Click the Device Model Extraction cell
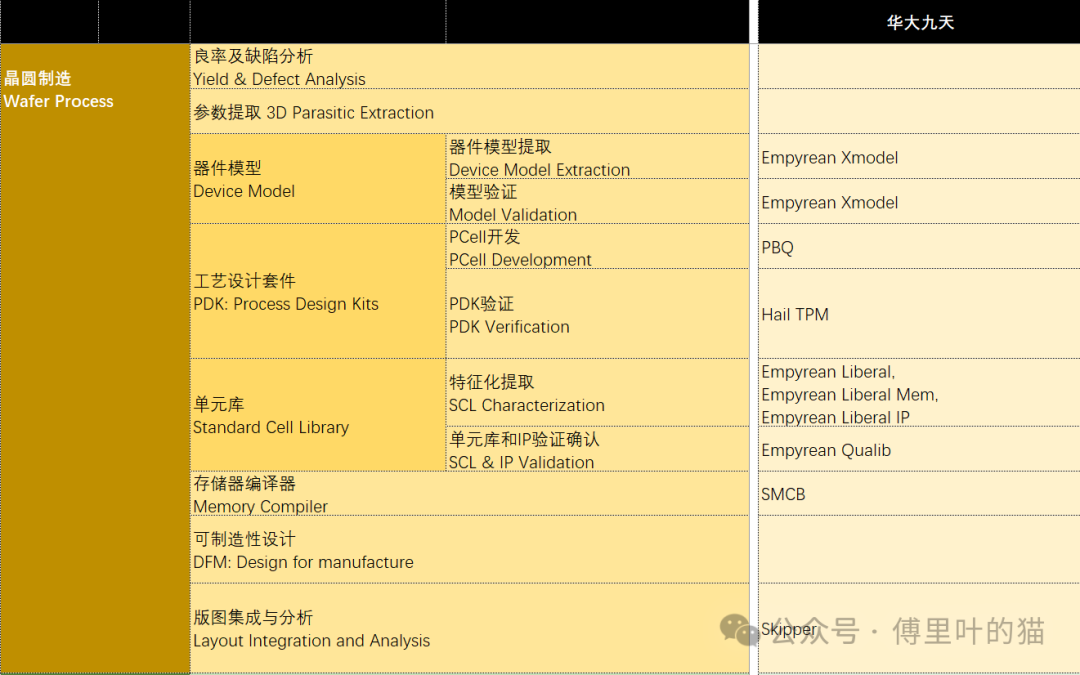This screenshot has height=675, width=1080. [x=539, y=158]
